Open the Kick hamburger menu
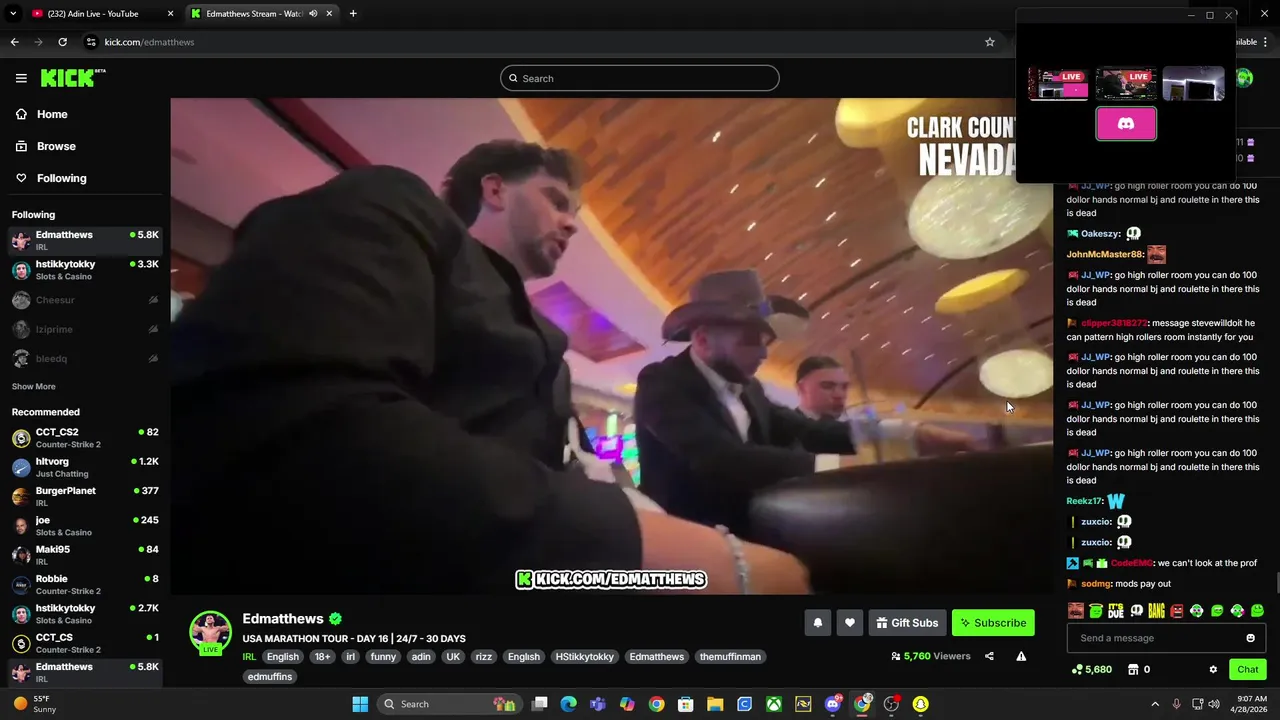Viewport: 1280px width, 720px height. (x=21, y=78)
